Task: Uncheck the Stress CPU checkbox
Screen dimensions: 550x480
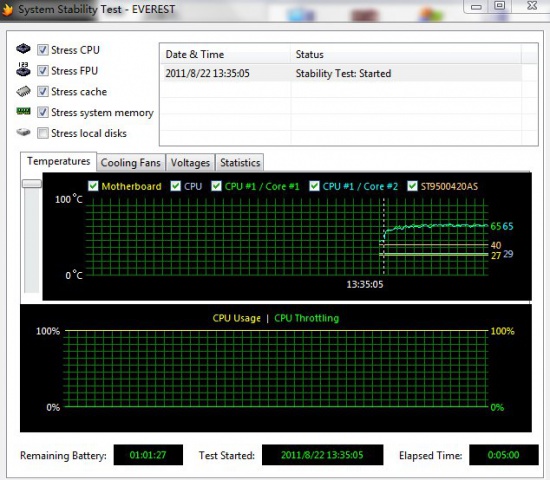Action: coord(43,50)
